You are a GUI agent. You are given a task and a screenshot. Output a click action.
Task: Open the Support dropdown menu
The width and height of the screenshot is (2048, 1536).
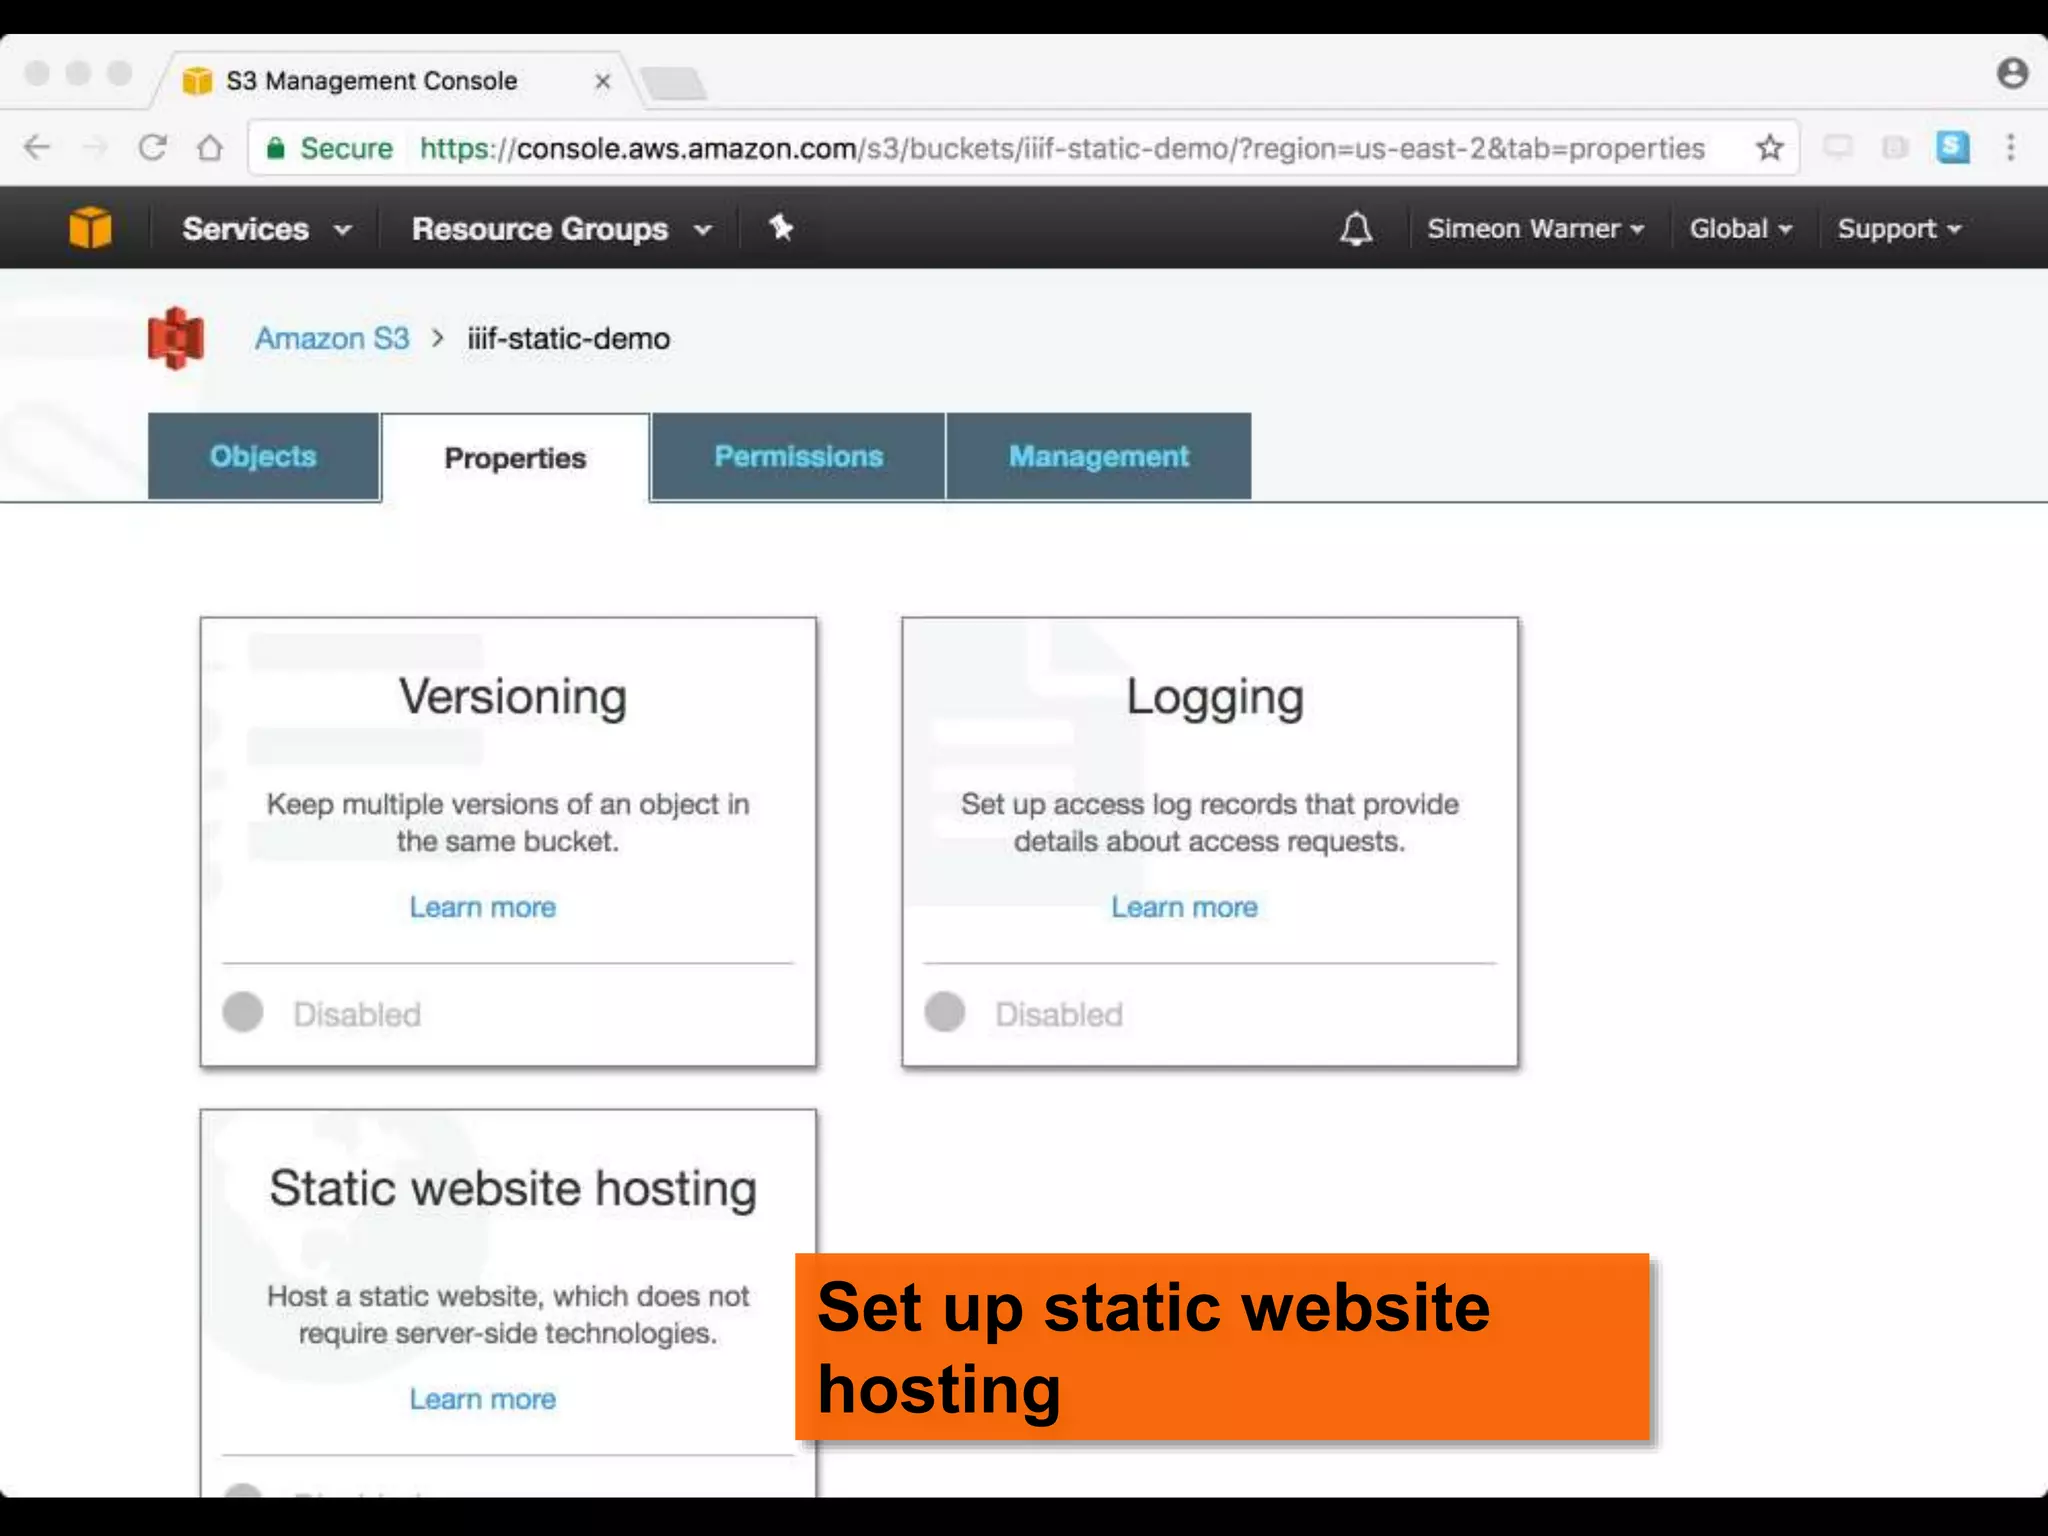1899,229
